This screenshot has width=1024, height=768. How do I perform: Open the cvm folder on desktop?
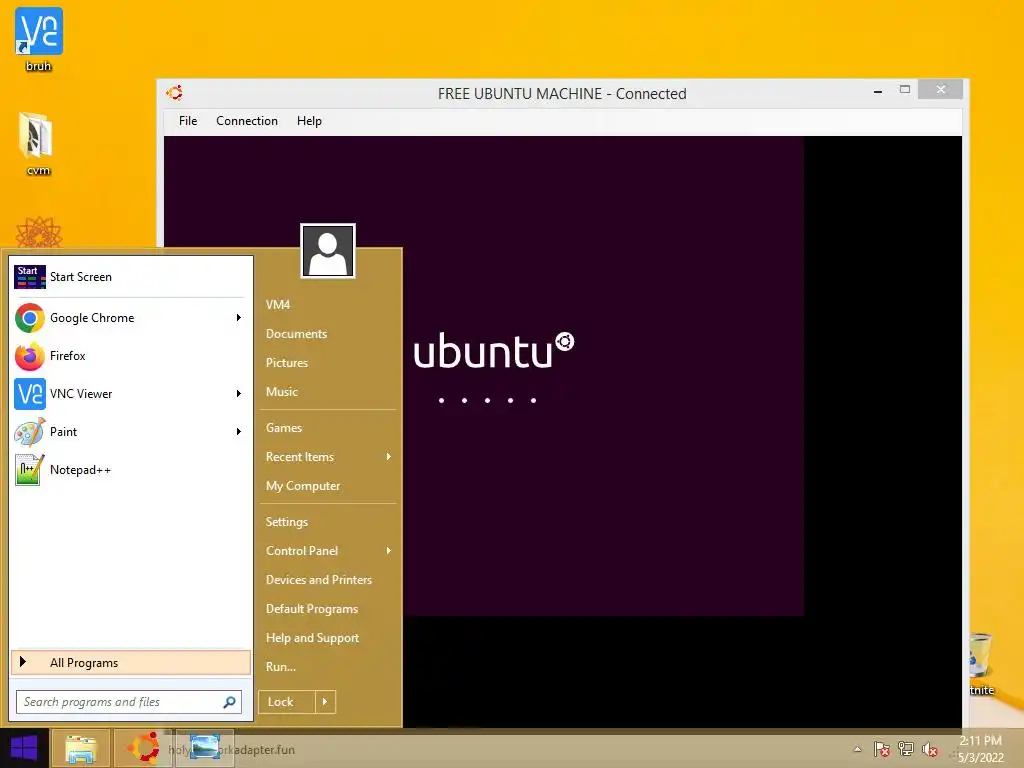pos(37,143)
